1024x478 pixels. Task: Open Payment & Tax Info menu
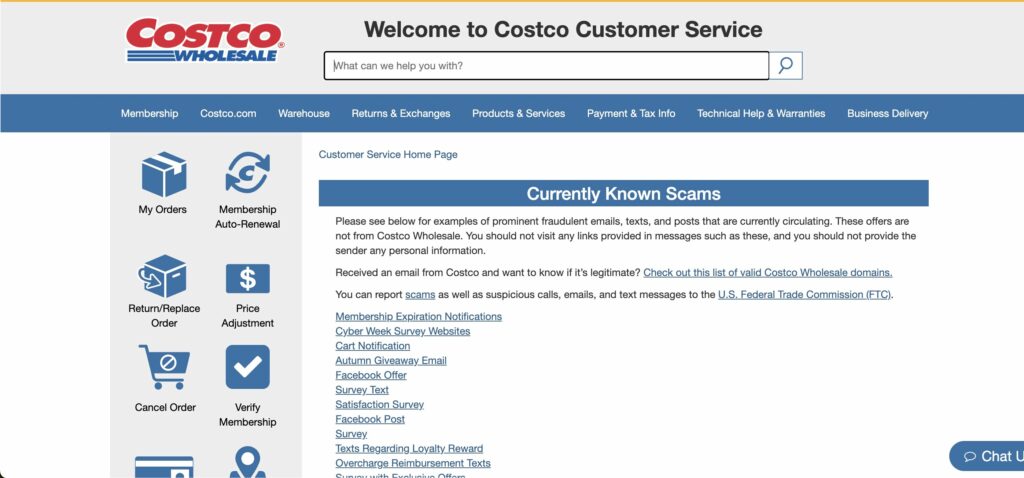point(631,113)
